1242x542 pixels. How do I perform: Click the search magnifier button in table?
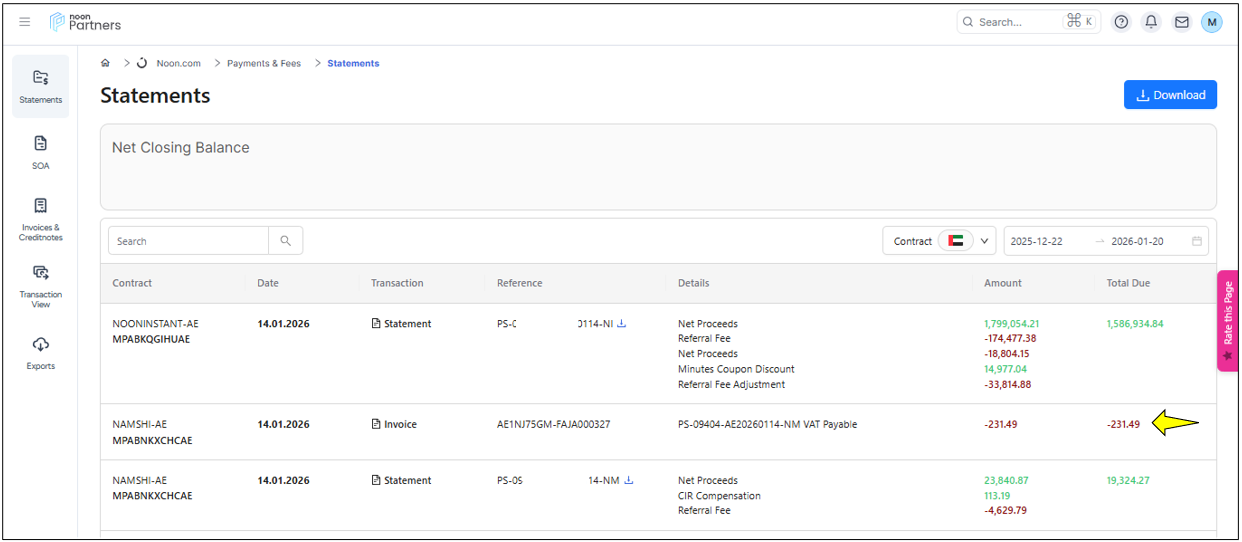285,241
